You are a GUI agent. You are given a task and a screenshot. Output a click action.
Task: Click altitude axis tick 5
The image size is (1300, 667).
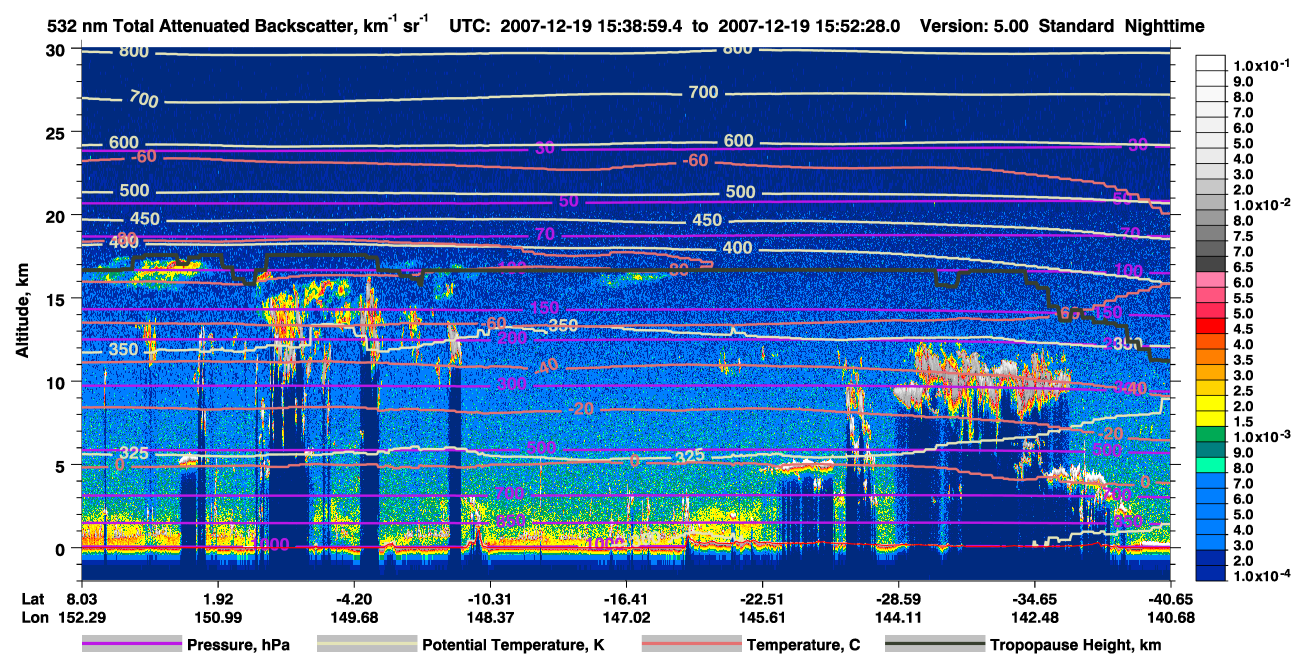(62, 465)
